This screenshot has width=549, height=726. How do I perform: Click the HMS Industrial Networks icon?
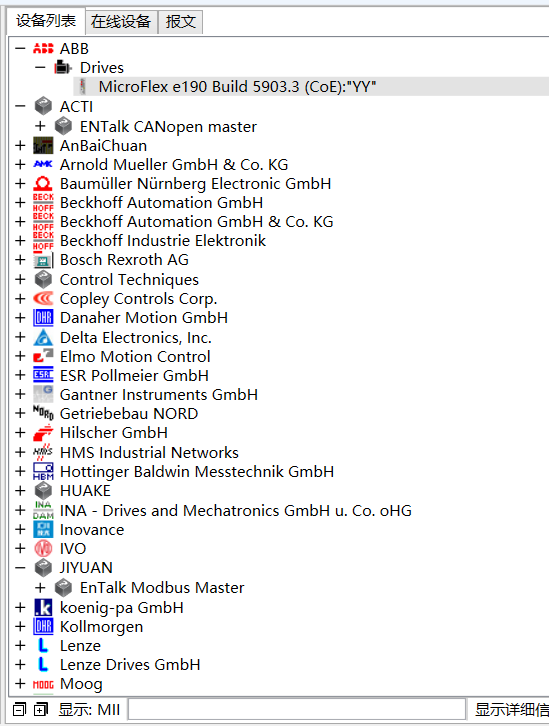(x=43, y=452)
